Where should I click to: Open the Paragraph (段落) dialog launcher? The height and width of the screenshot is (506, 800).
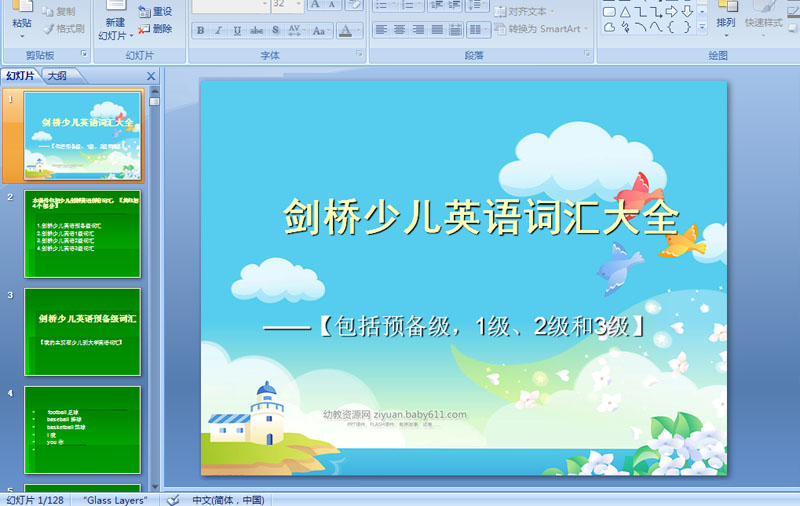point(587,54)
